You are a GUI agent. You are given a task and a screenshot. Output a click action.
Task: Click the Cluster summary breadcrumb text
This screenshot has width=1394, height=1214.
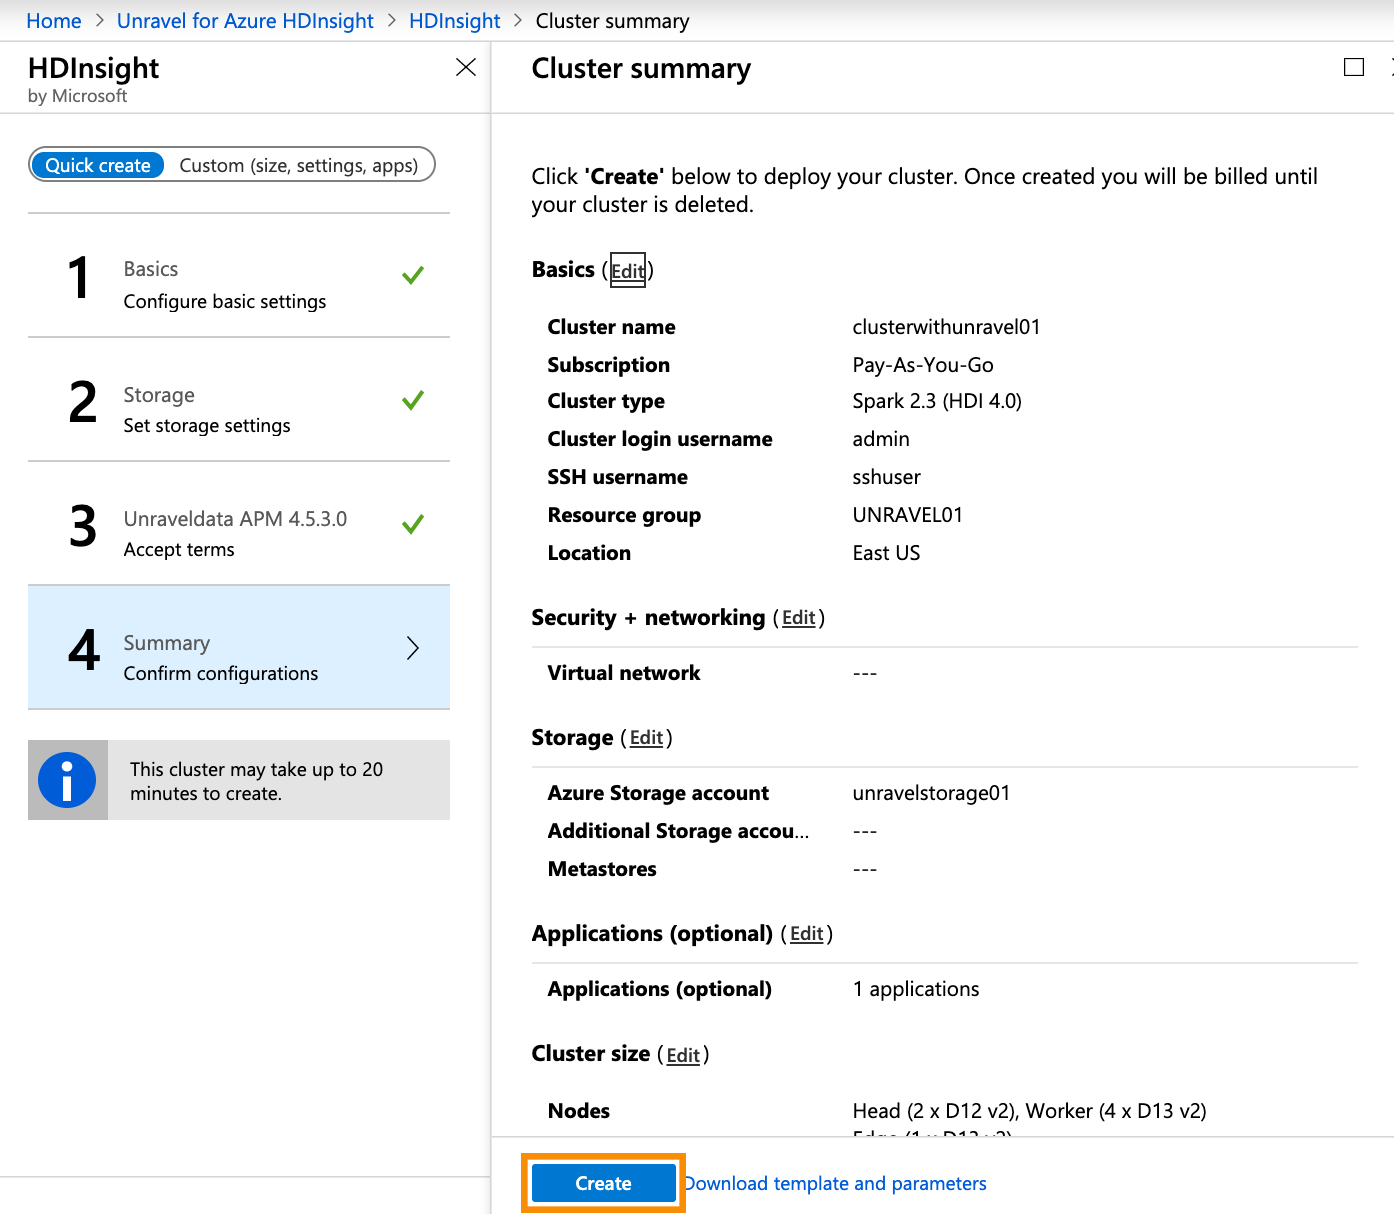pos(613,21)
